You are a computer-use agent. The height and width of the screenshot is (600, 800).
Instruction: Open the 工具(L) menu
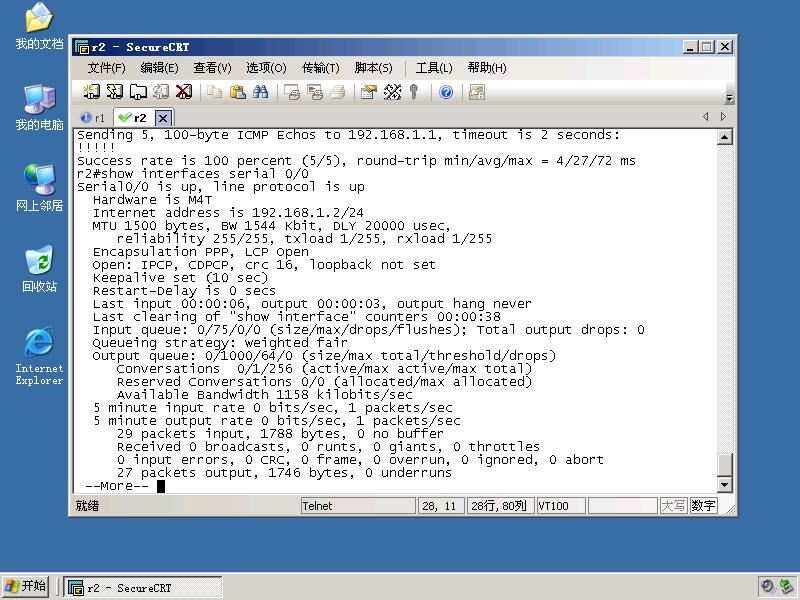(x=434, y=68)
